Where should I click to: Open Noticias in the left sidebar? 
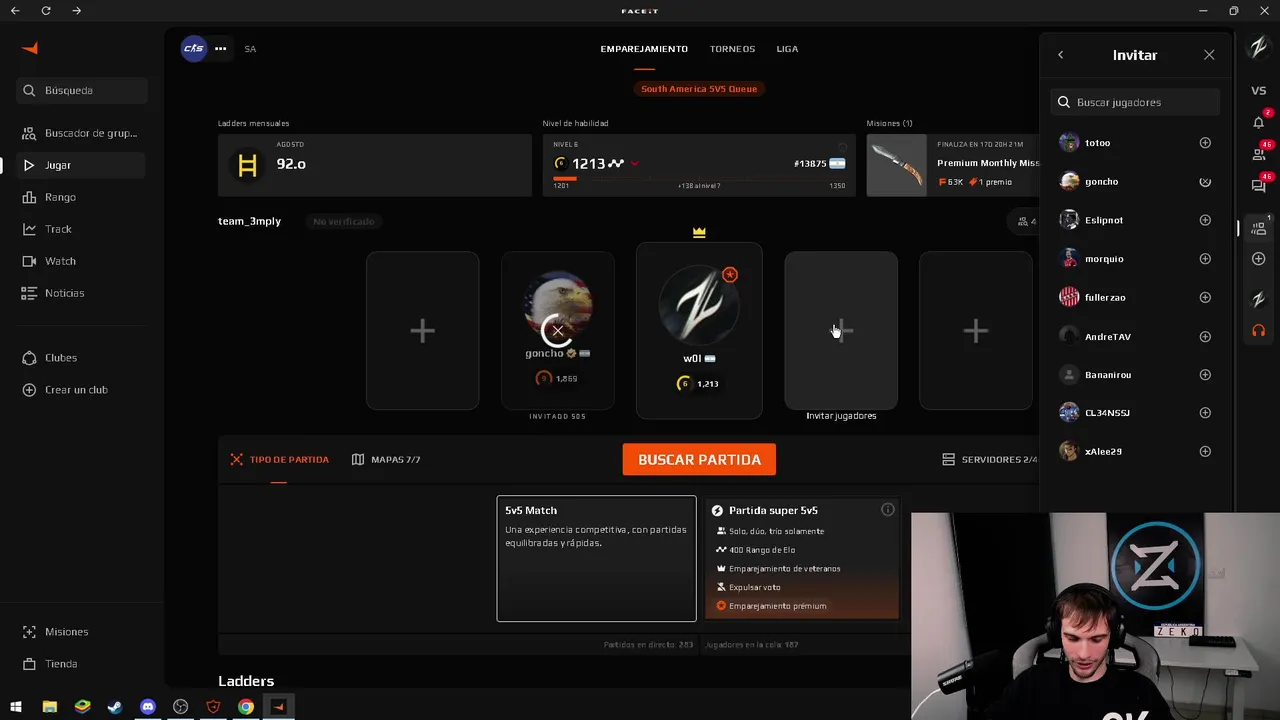[x=82, y=293]
